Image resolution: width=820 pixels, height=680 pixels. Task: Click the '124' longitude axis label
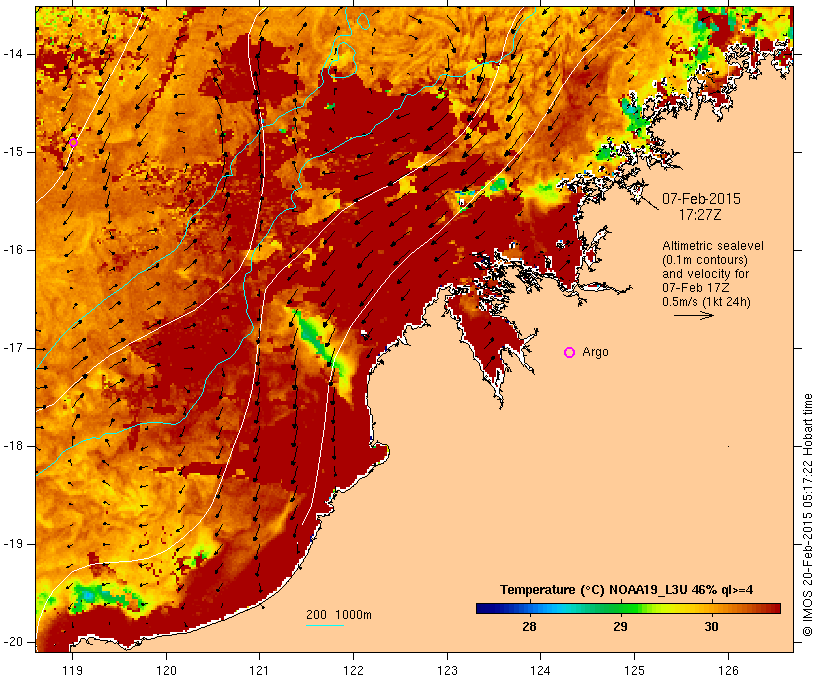tap(540, 670)
